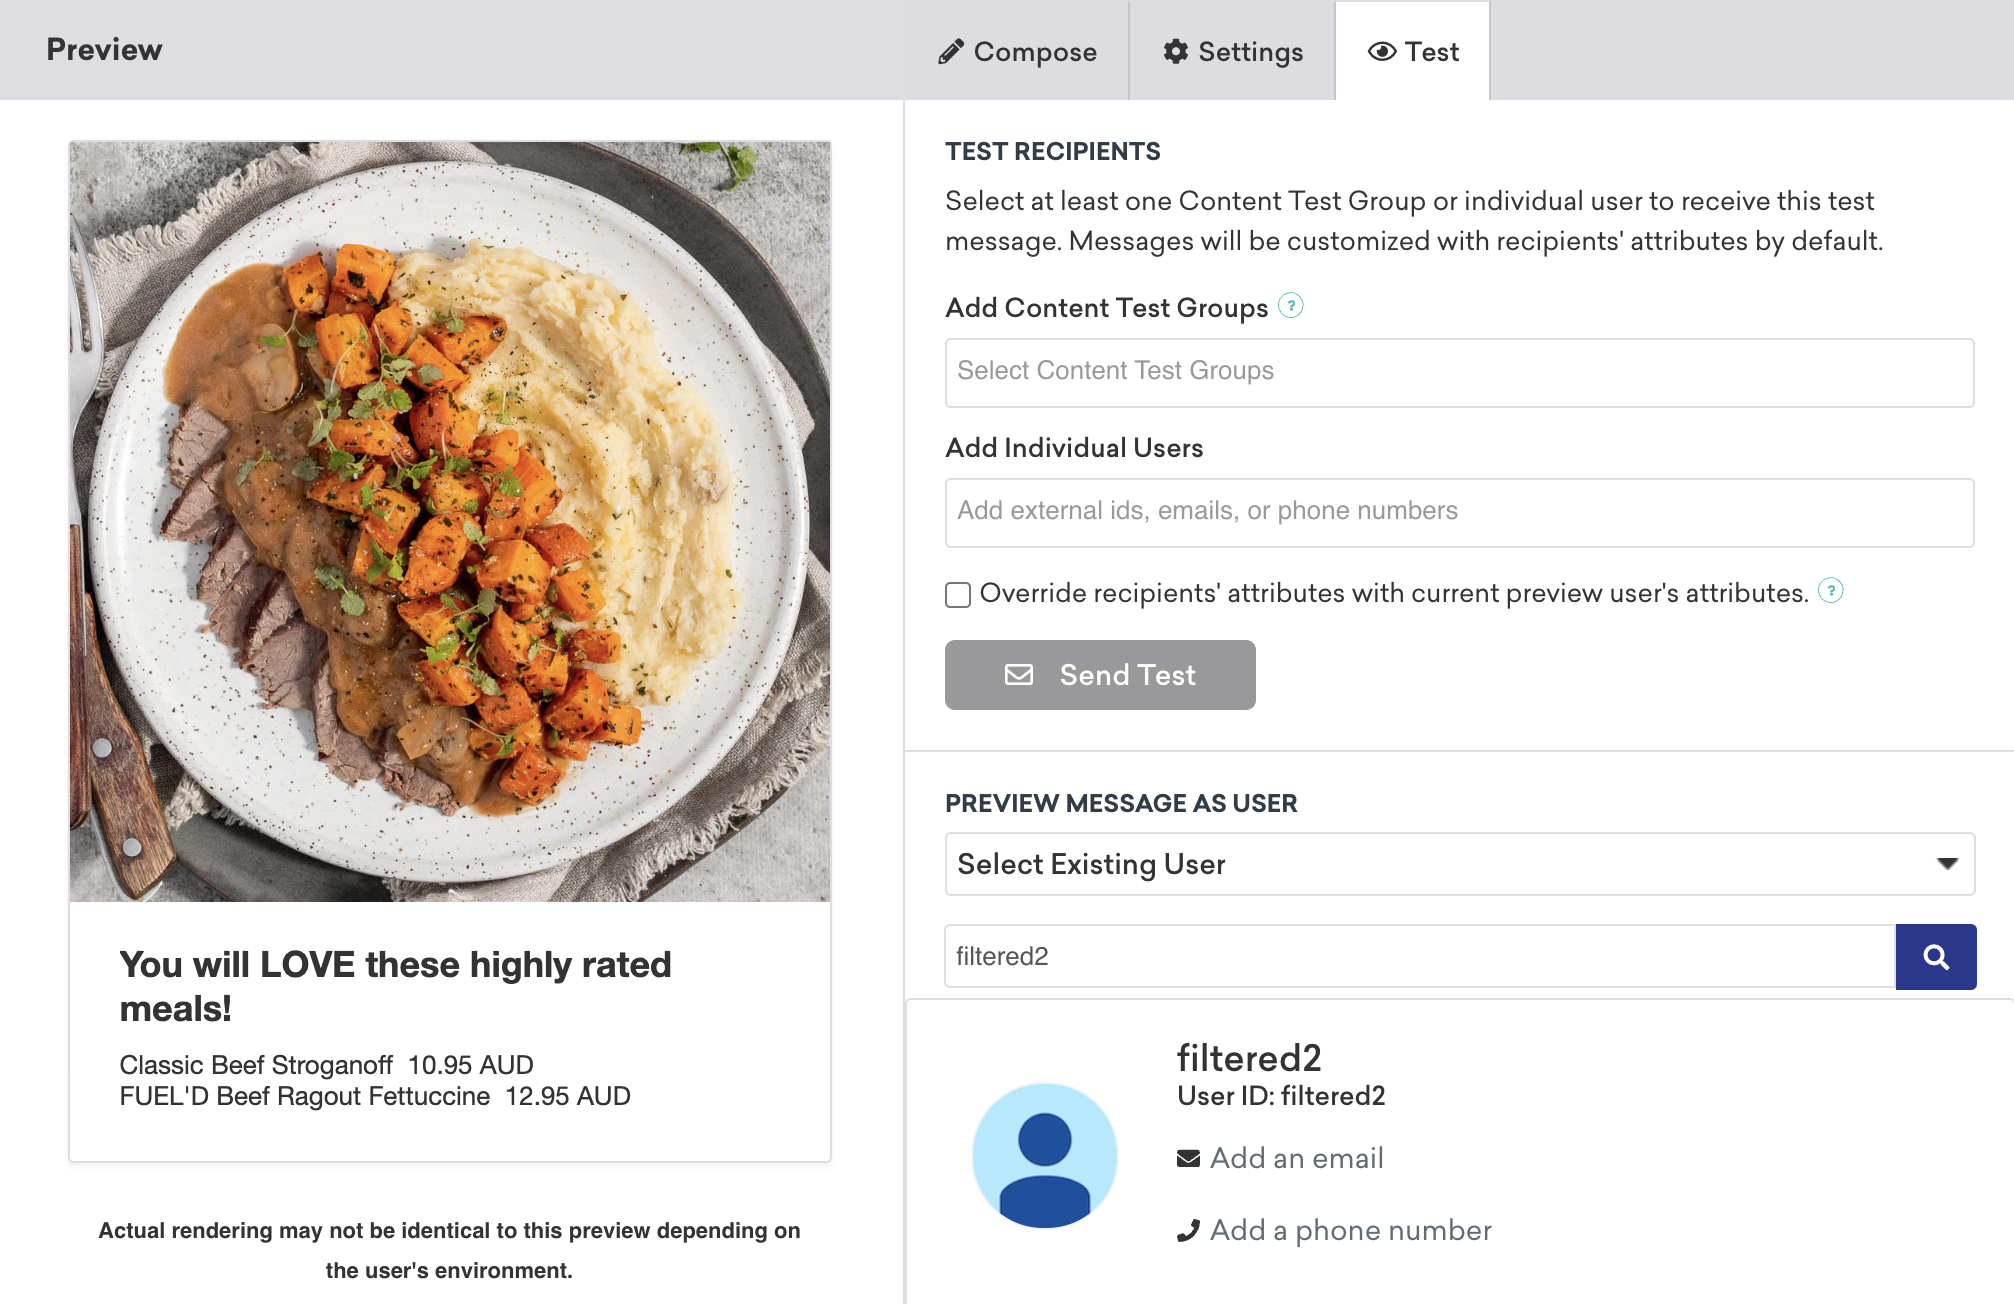Click the filtered2 search input field
The image size is (2014, 1304).
[x=1418, y=956]
